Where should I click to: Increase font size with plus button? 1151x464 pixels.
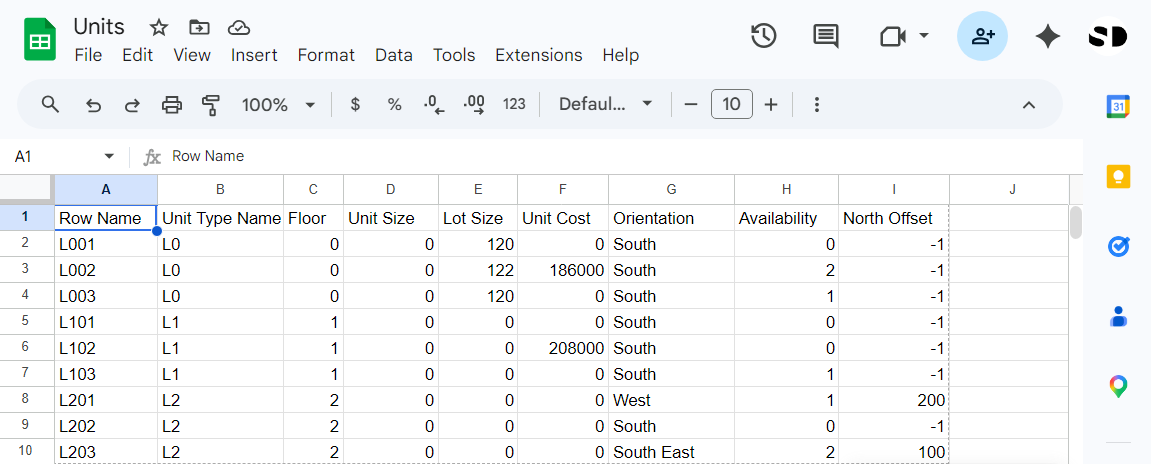771,105
